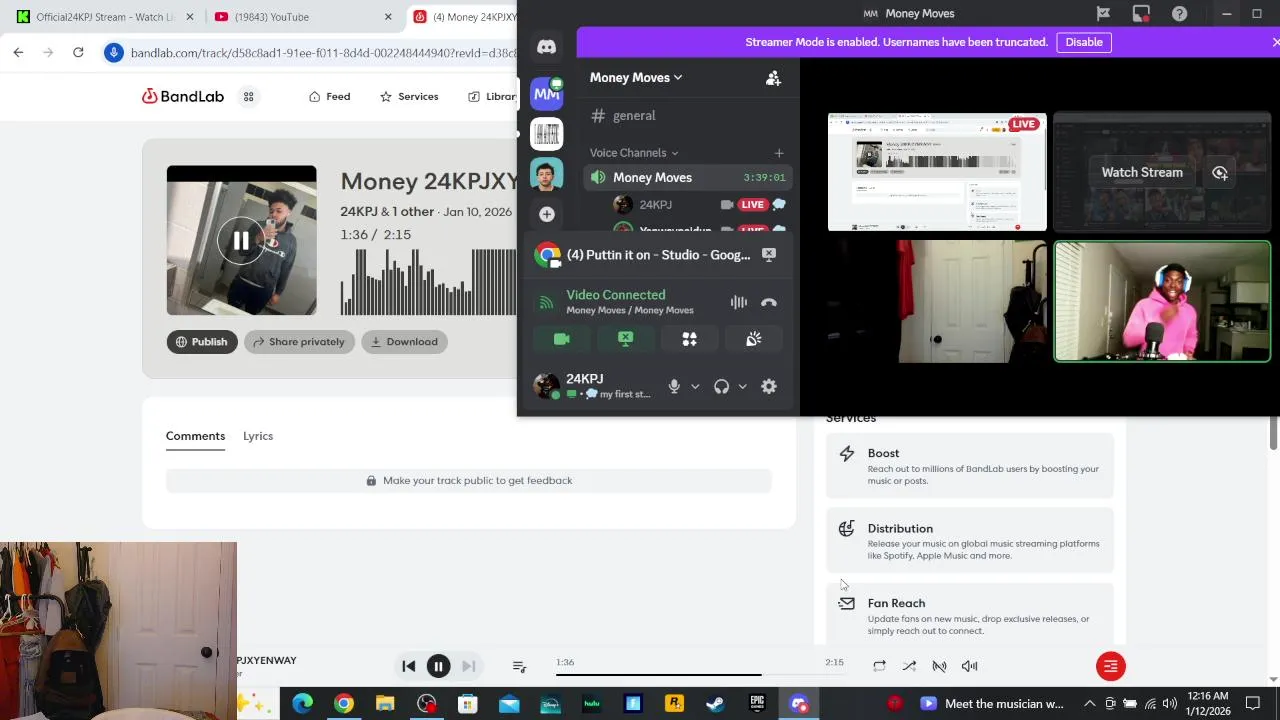Open BandLab Services menu item

(409, 97)
